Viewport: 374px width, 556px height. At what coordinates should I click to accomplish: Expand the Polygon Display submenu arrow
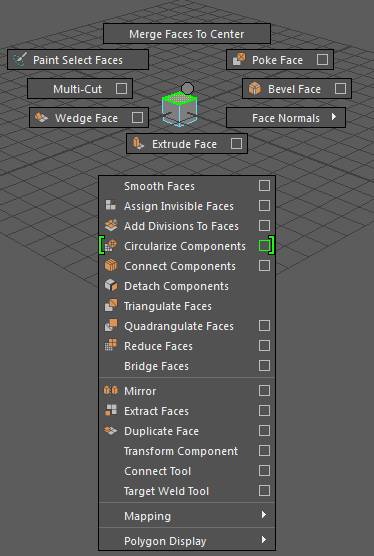click(x=264, y=540)
